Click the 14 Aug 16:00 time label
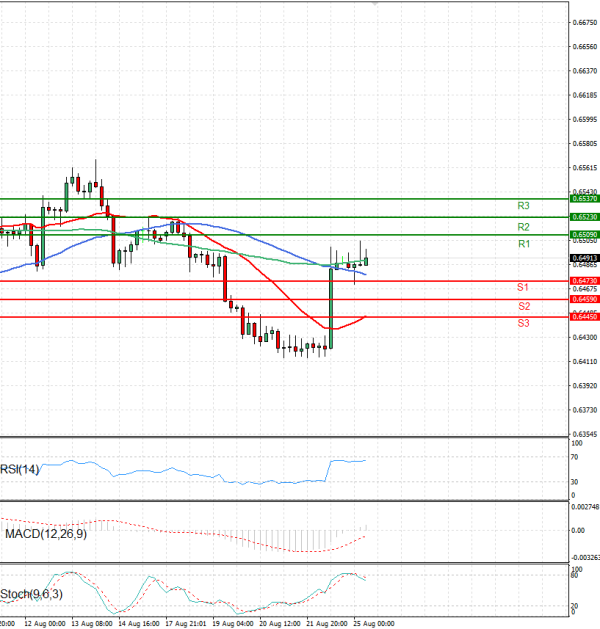The height and width of the screenshot is (629, 600). pos(139,624)
